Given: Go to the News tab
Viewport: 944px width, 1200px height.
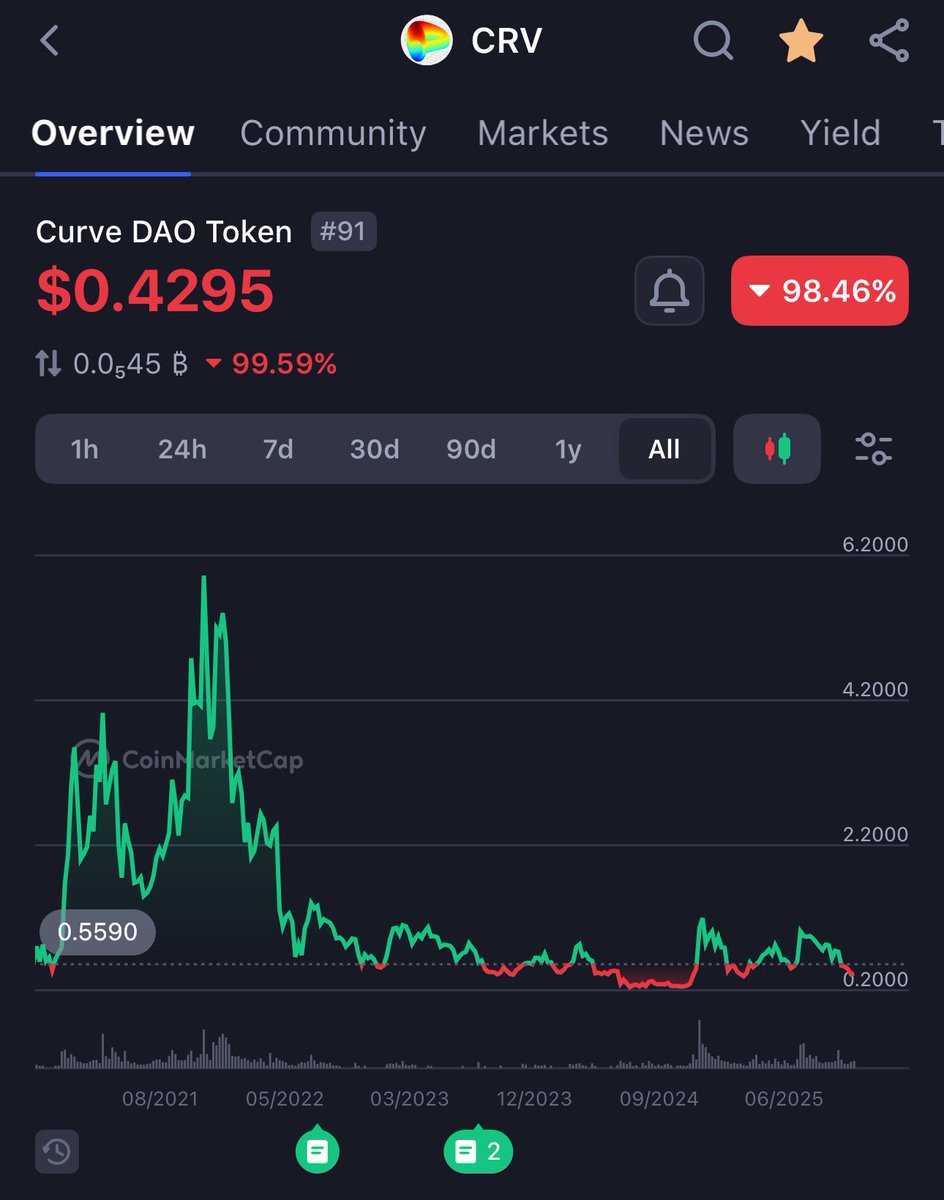Looking at the screenshot, I should (704, 133).
